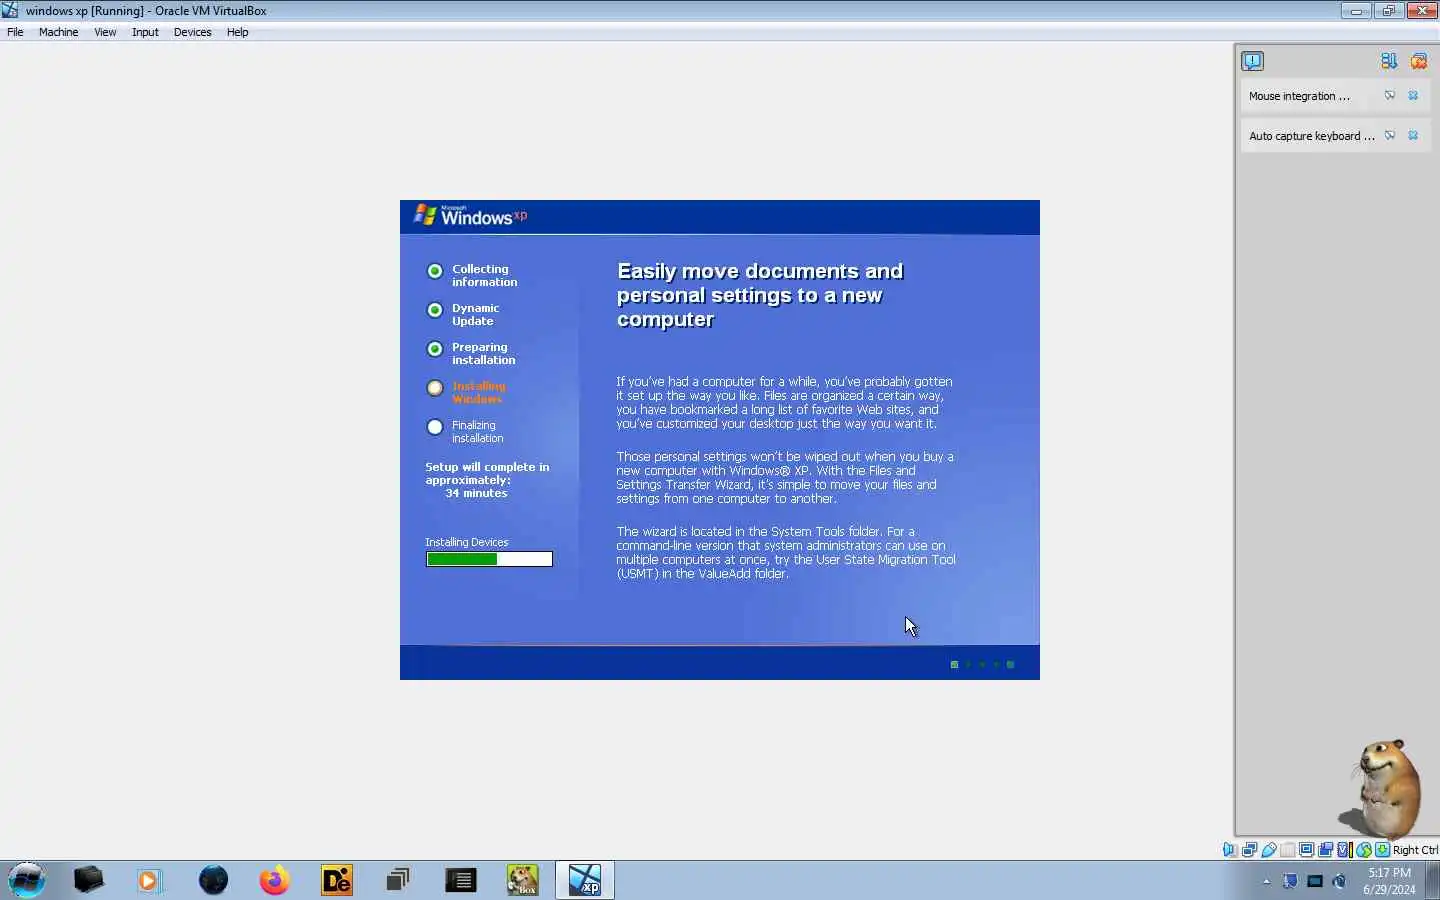Image resolution: width=1440 pixels, height=900 pixels.
Task: Launch Firefox from the taskbar
Action: (274, 880)
